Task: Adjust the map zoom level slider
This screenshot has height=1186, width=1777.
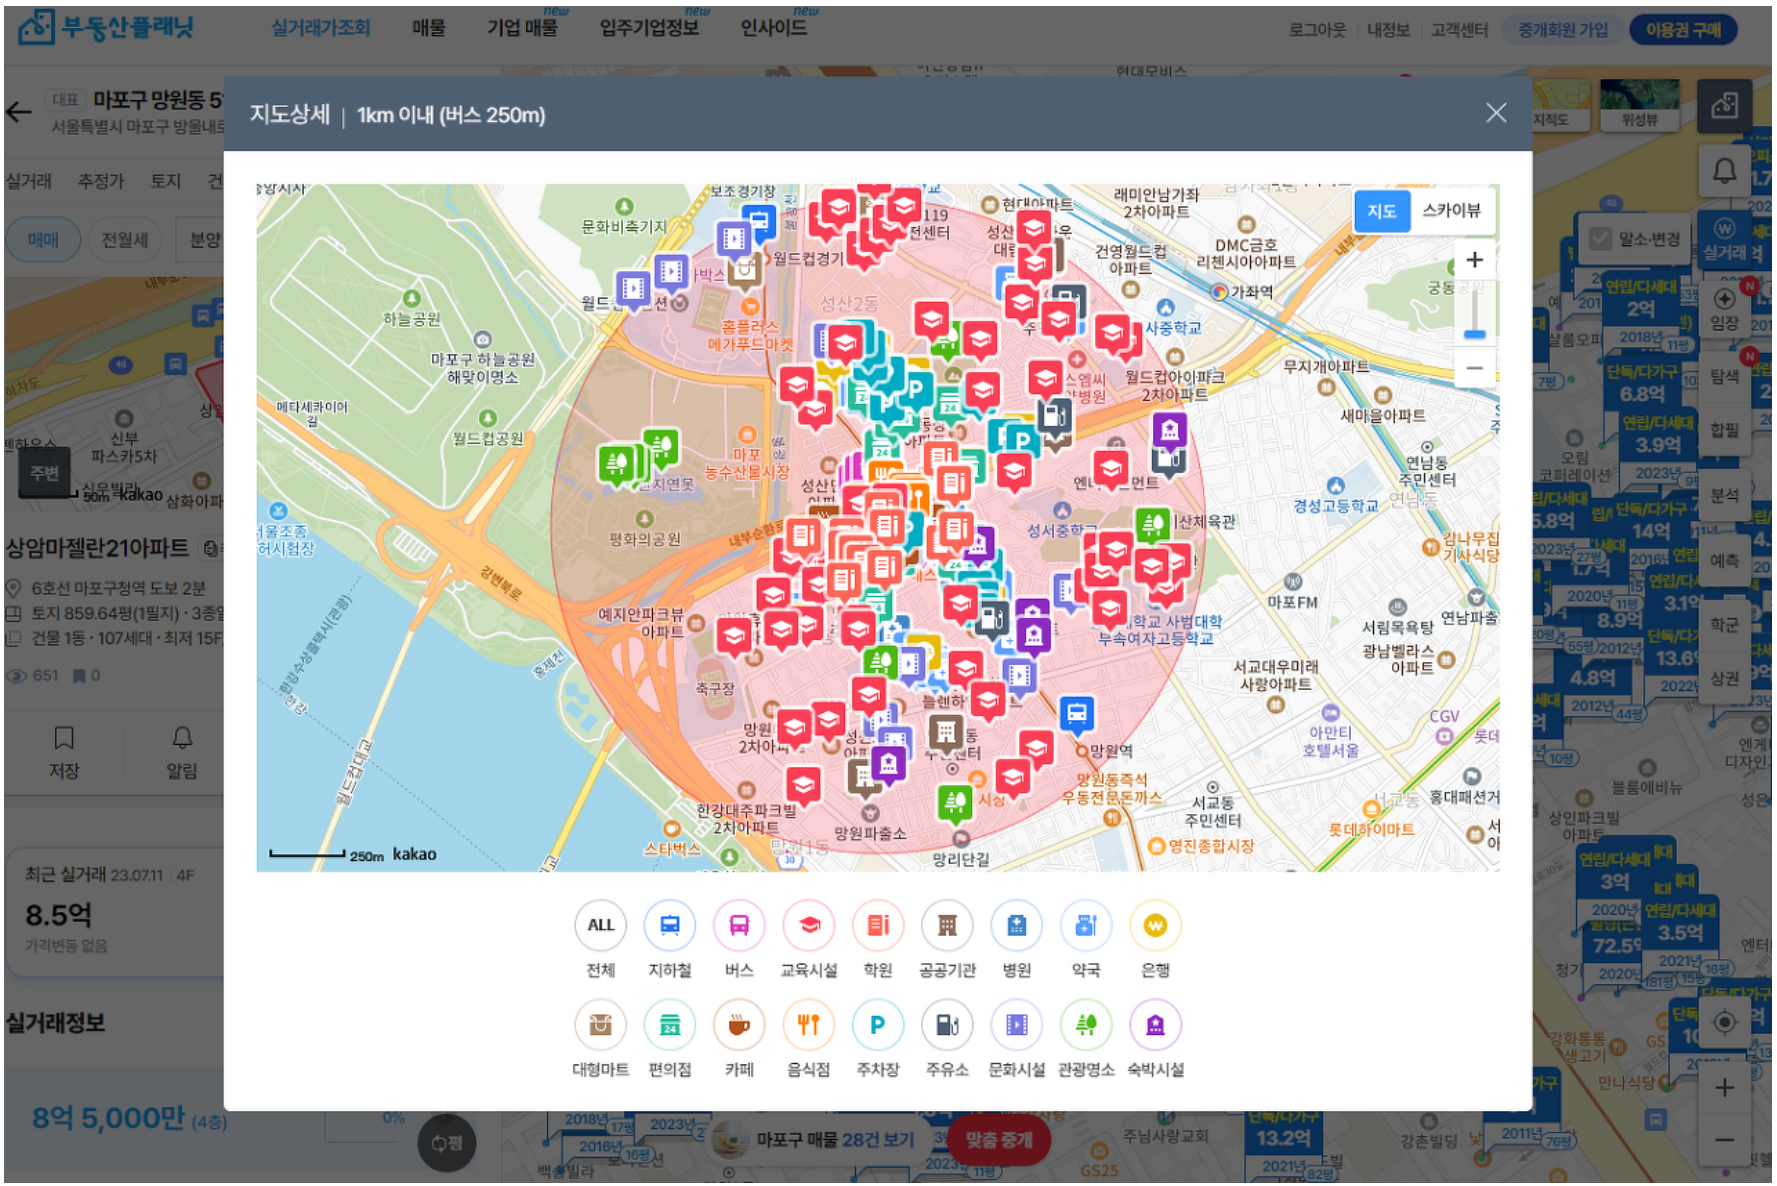Action: (x=1474, y=334)
